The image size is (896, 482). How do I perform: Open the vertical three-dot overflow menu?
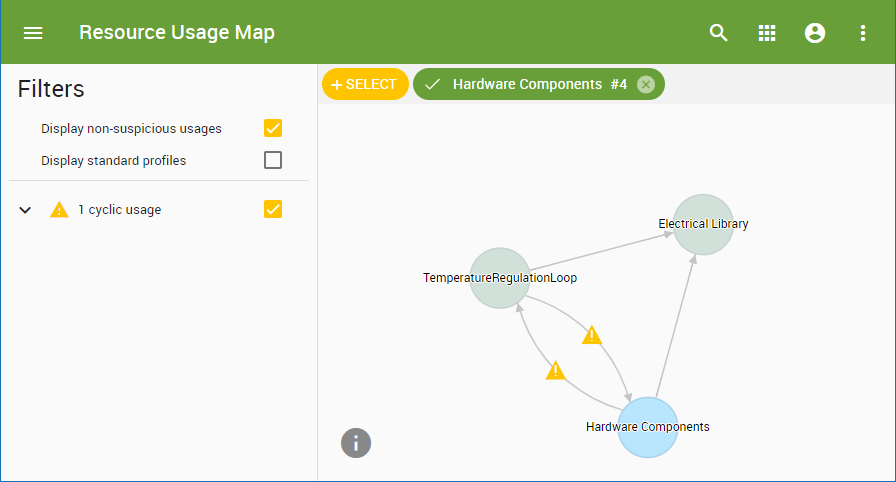point(863,33)
